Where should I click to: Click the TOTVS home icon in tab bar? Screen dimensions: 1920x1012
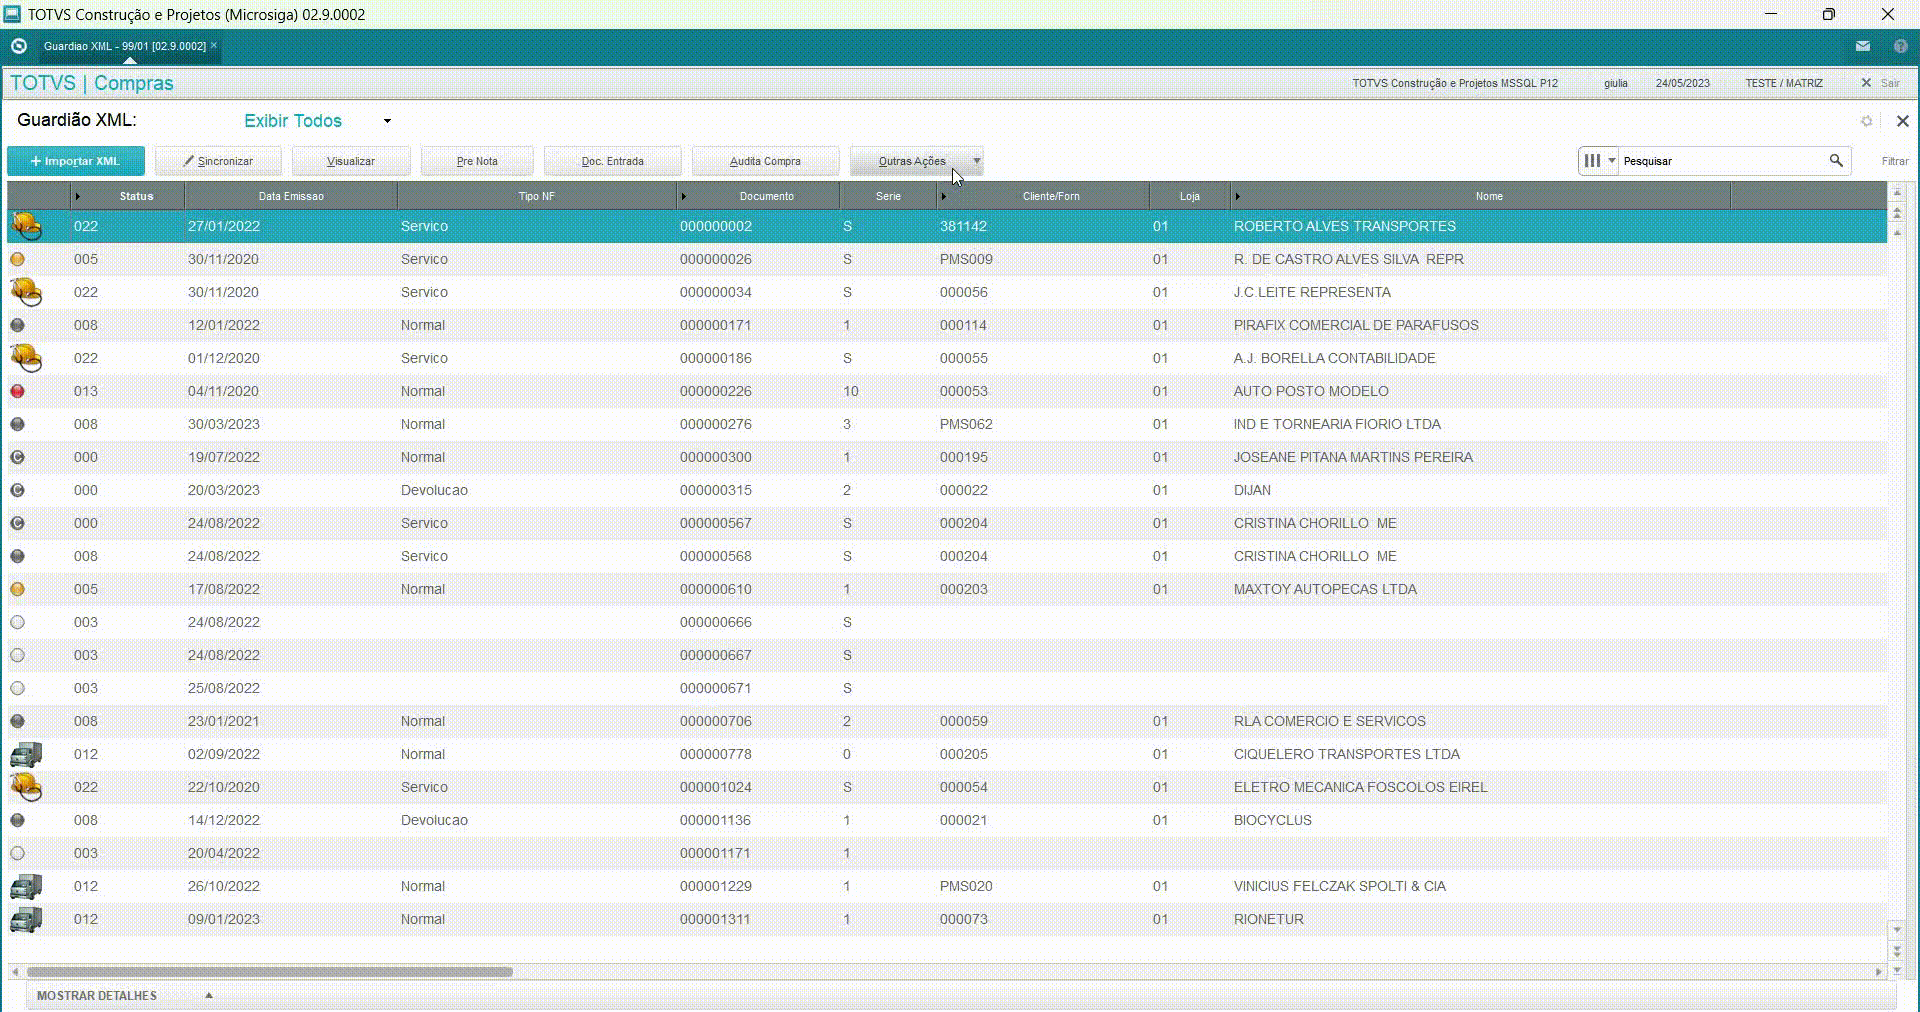18,46
